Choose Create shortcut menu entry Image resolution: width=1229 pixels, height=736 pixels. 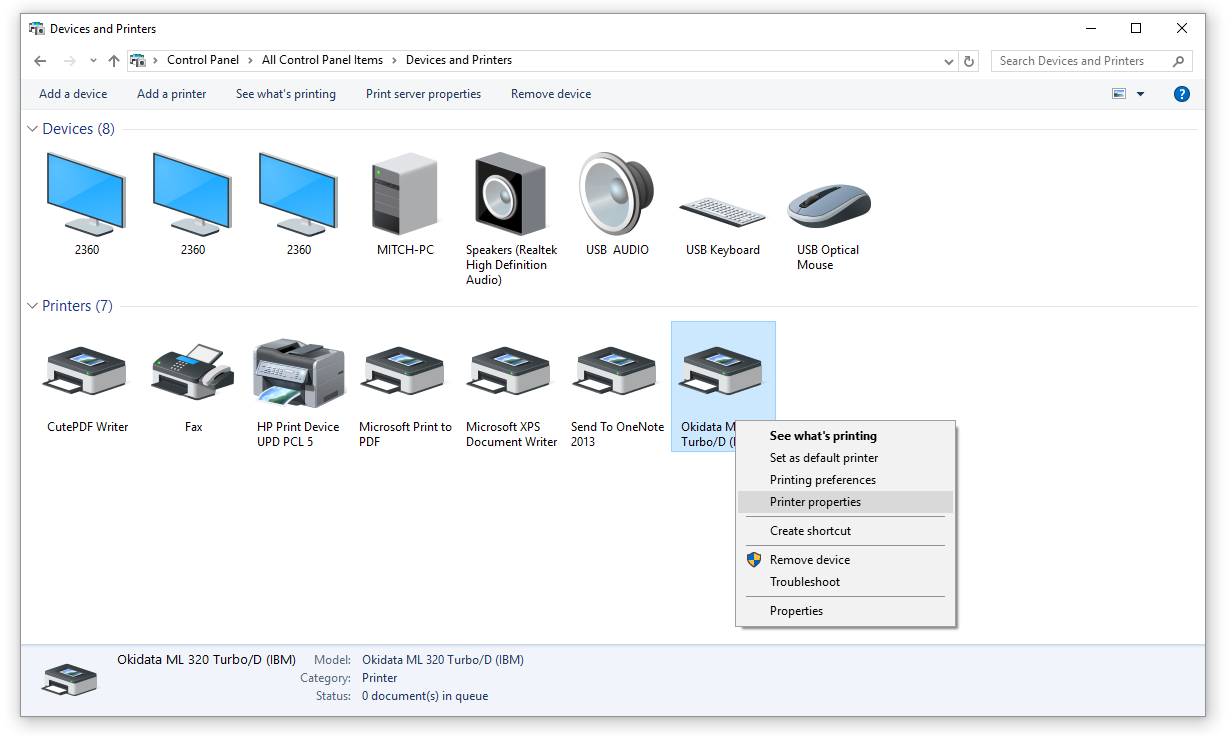pyautogui.click(x=845, y=531)
